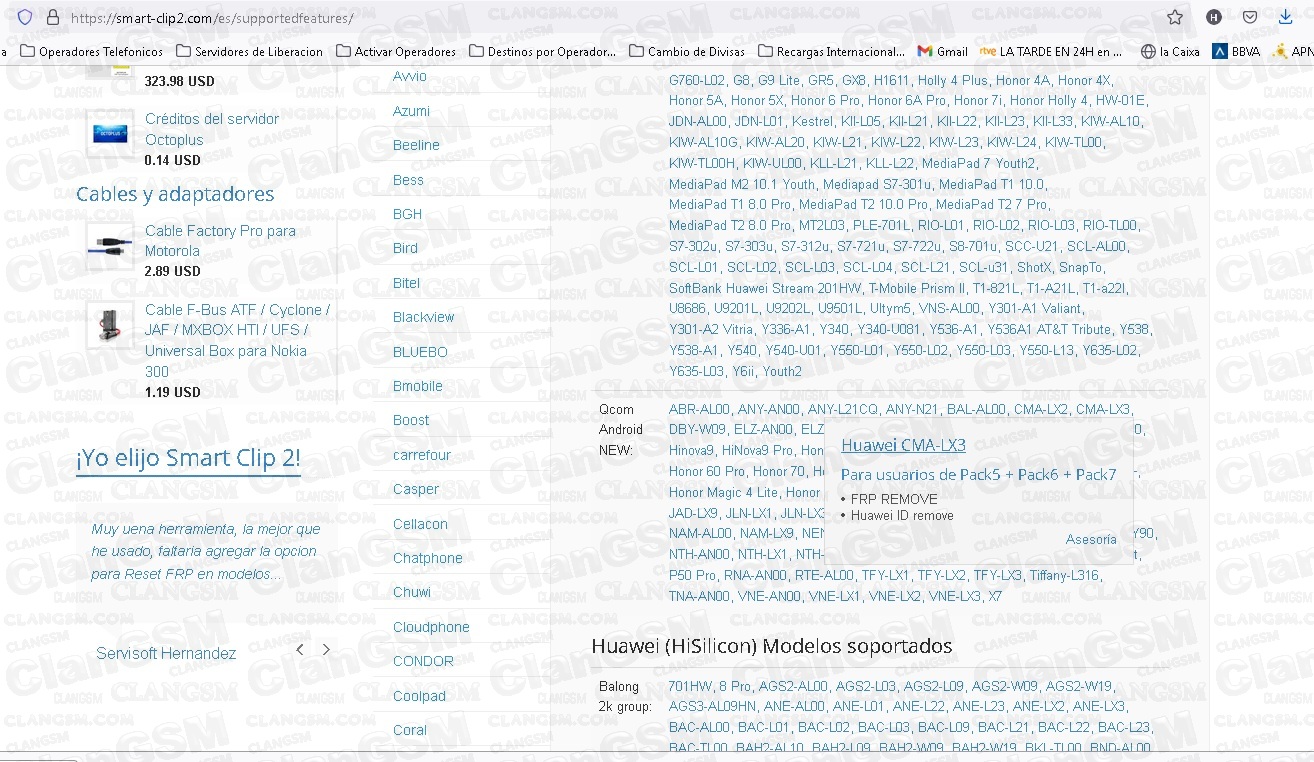Click the bookmark star icon
This screenshot has width=1314, height=762.
(1175, 18)
